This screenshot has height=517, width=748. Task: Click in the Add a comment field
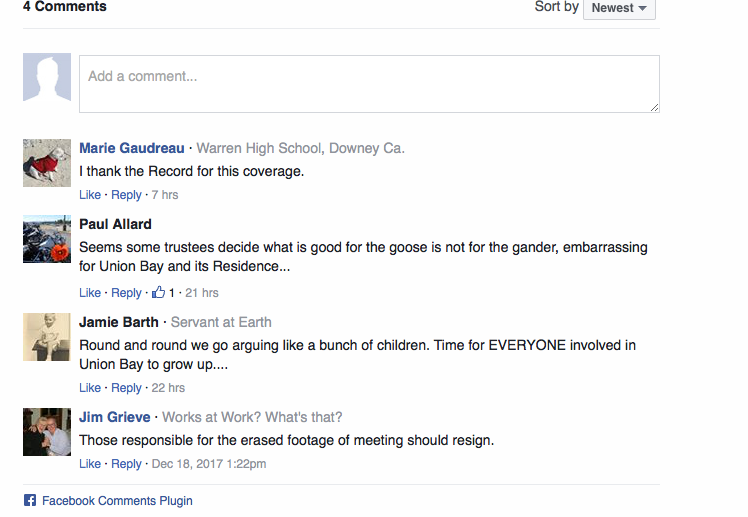point(369,83)
